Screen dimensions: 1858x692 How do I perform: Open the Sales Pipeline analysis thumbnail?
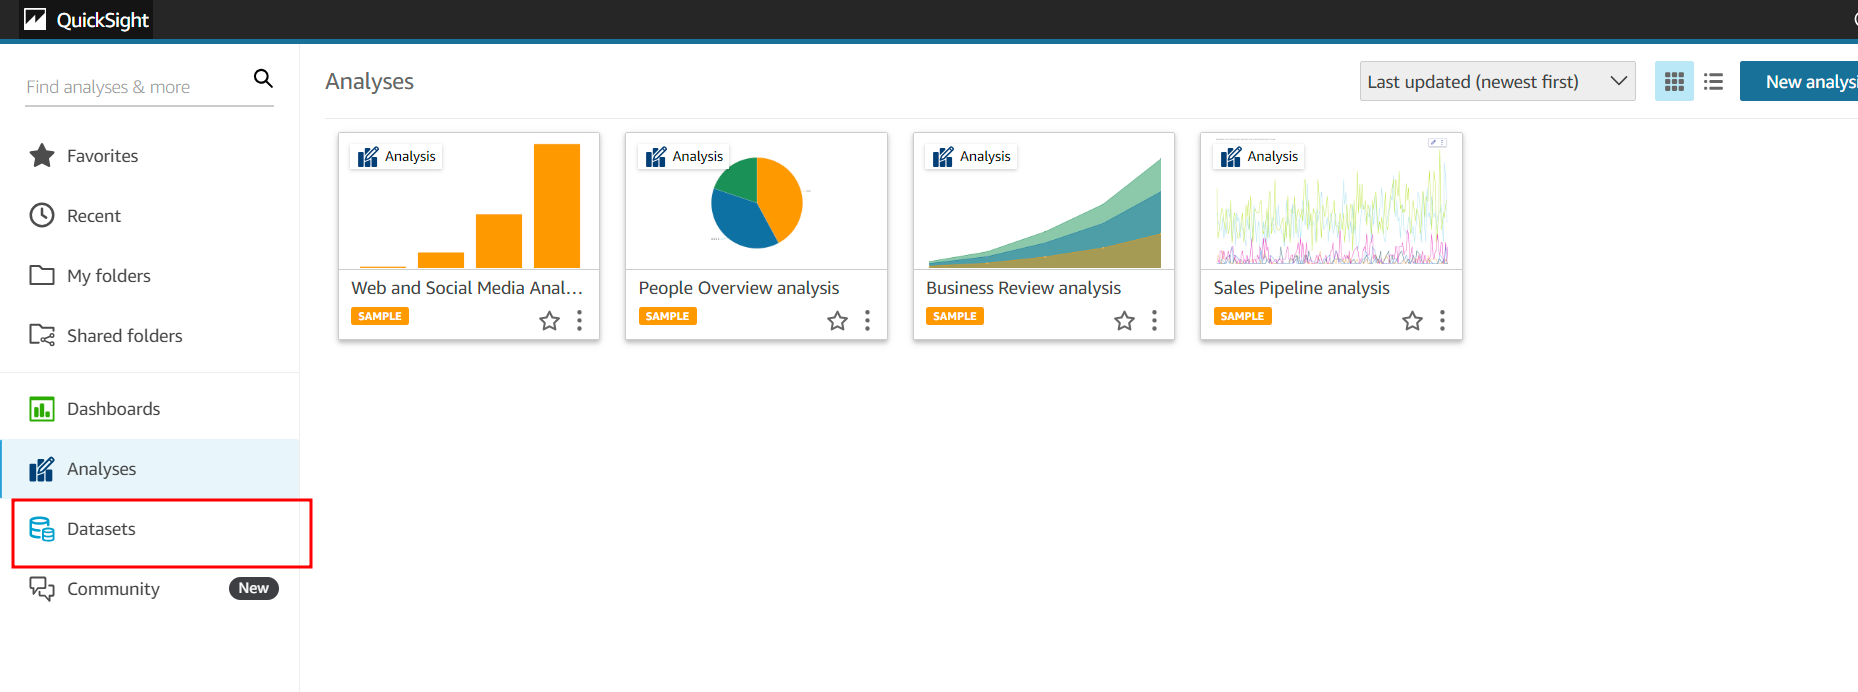[x=1331, y=201]
